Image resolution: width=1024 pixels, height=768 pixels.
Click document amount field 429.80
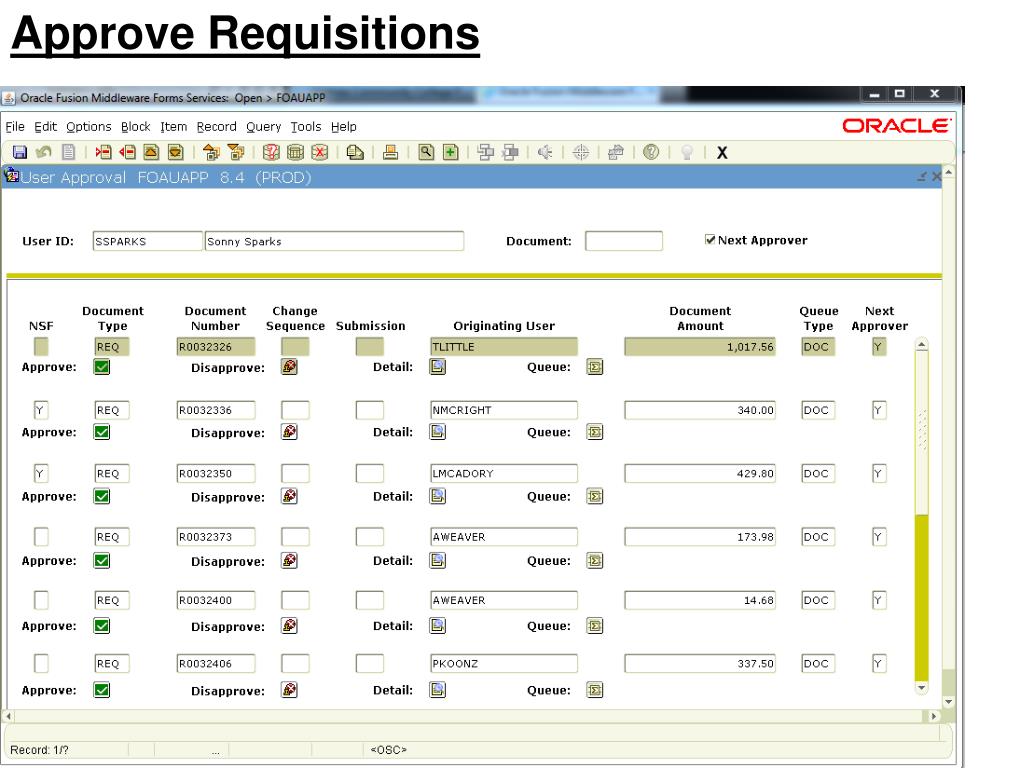pos(700,473)
